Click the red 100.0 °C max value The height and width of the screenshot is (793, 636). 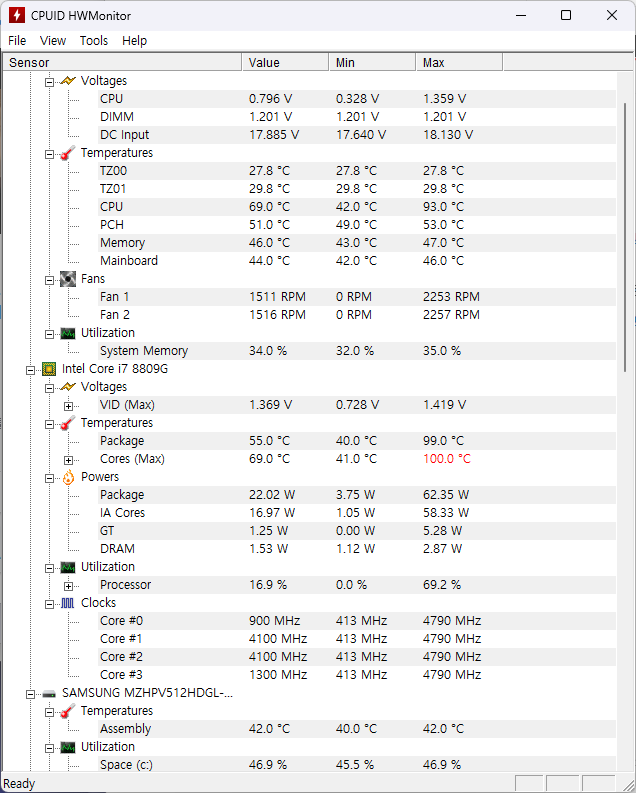pos(447,459)
